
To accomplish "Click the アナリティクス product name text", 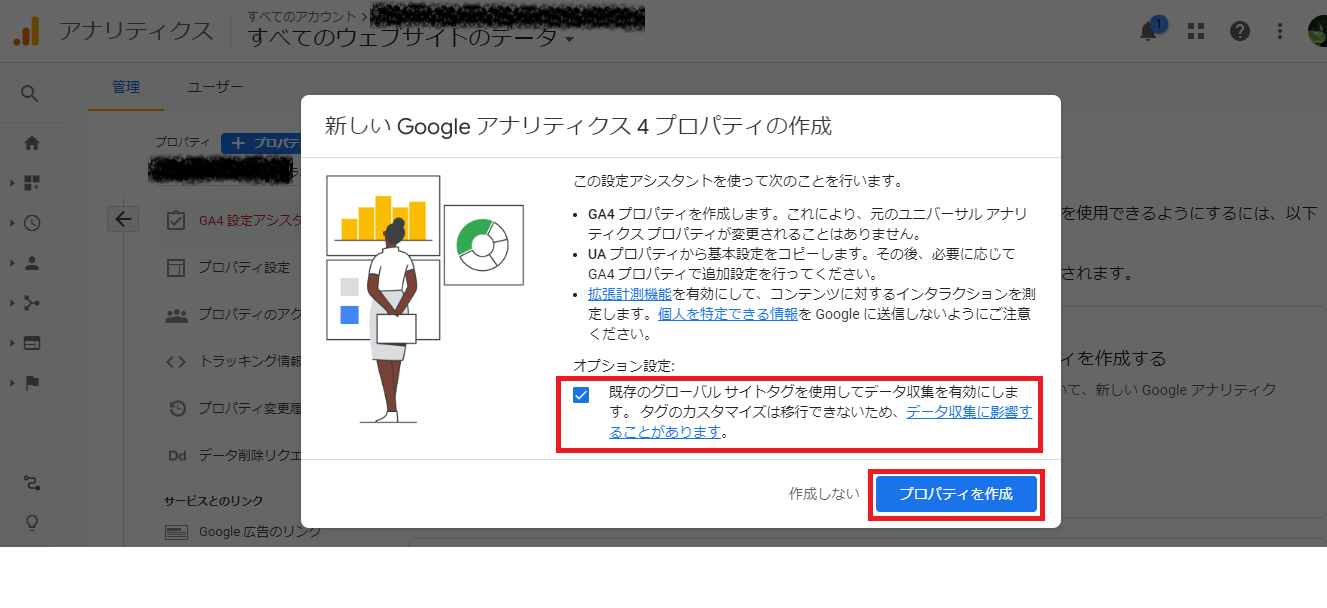I will click(136, 31).
